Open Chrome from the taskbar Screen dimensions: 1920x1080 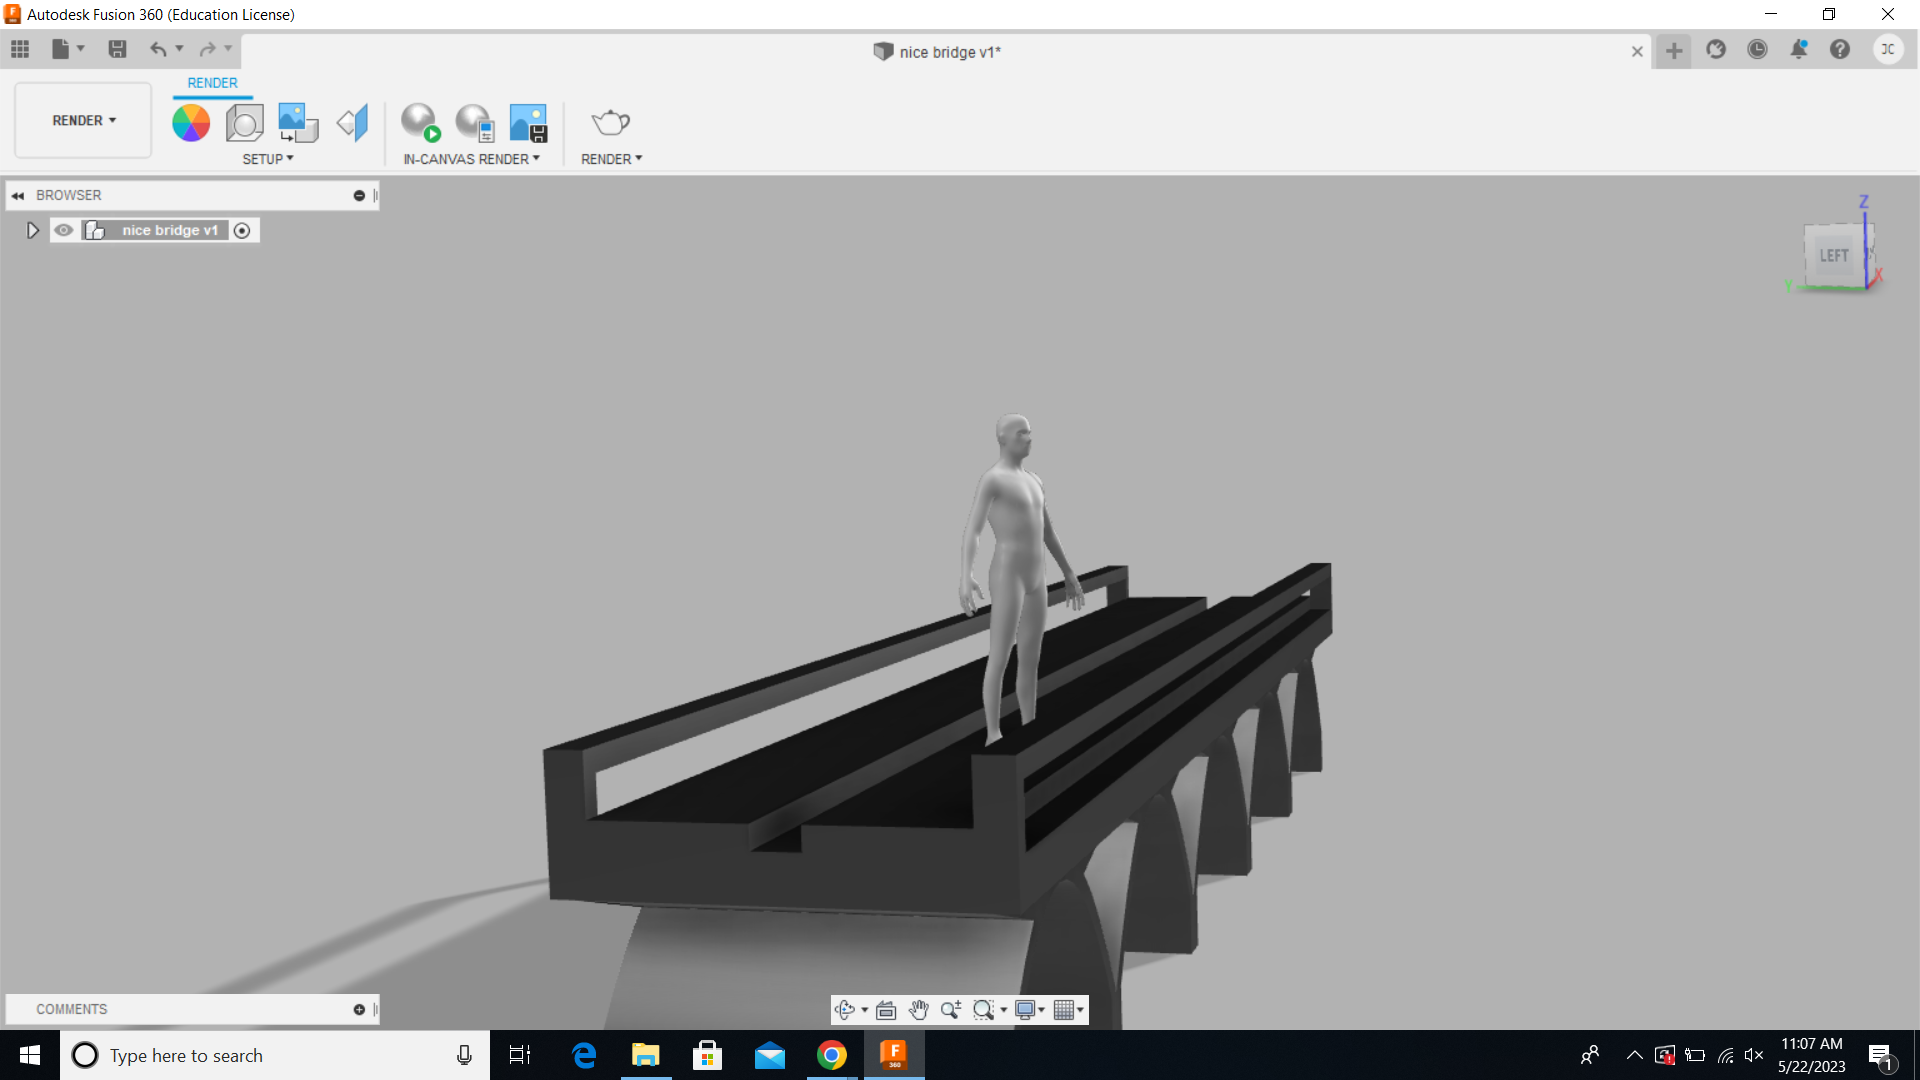click(x=832, y=1055)
